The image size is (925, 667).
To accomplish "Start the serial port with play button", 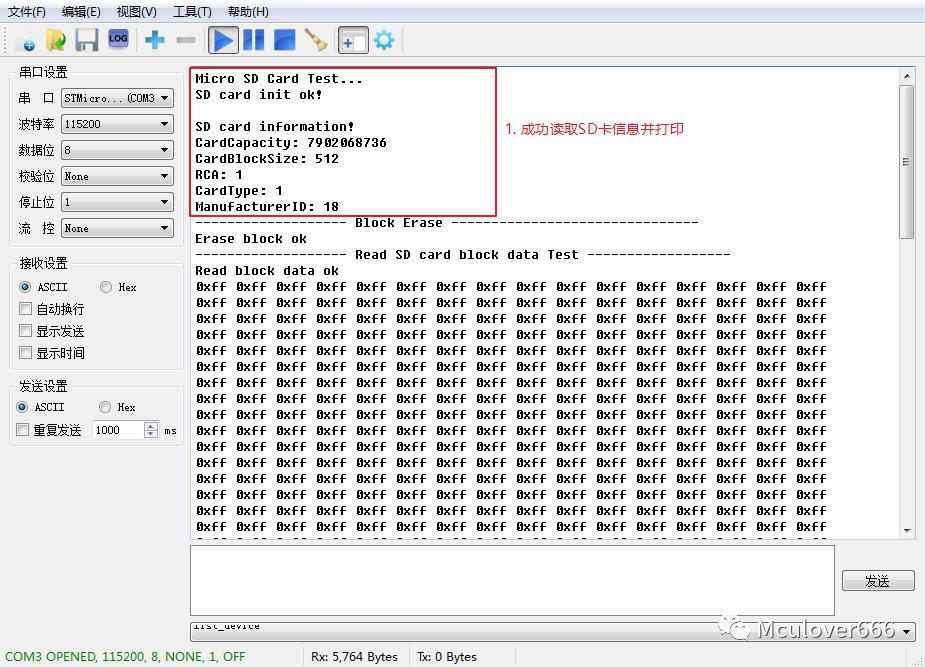I will point(224,40).
